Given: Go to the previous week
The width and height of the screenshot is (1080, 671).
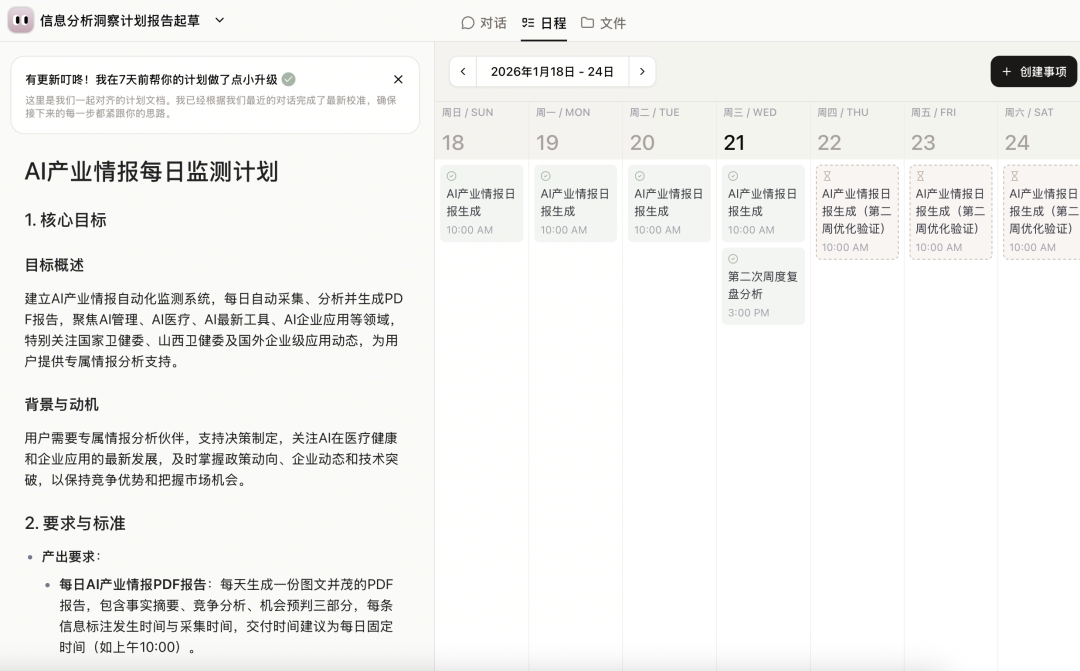Looking at the screenshot, I should (463, 72).
